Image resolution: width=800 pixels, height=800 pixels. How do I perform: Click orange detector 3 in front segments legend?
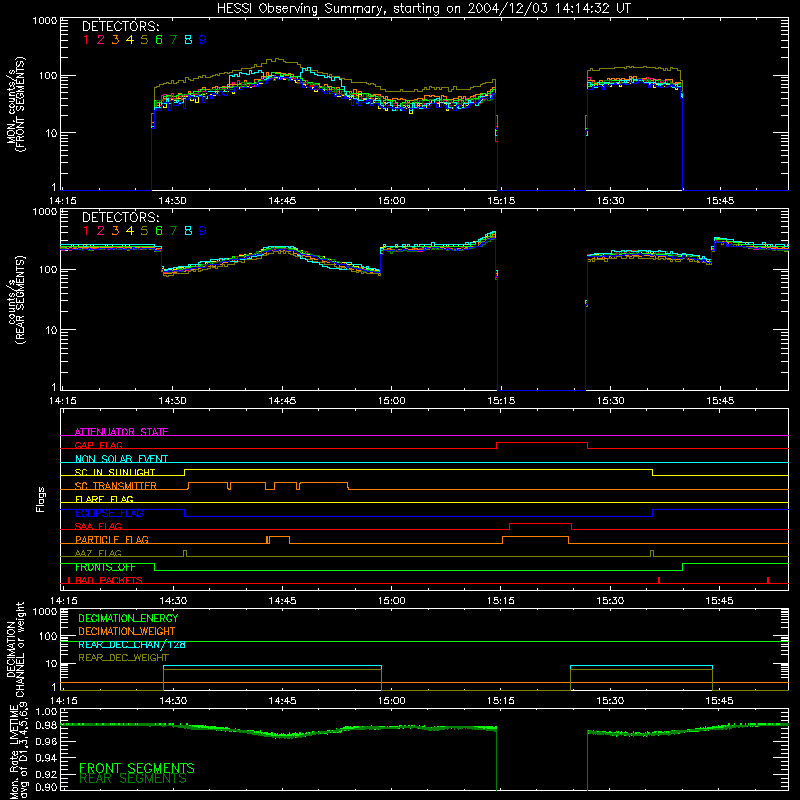[115, 40]
